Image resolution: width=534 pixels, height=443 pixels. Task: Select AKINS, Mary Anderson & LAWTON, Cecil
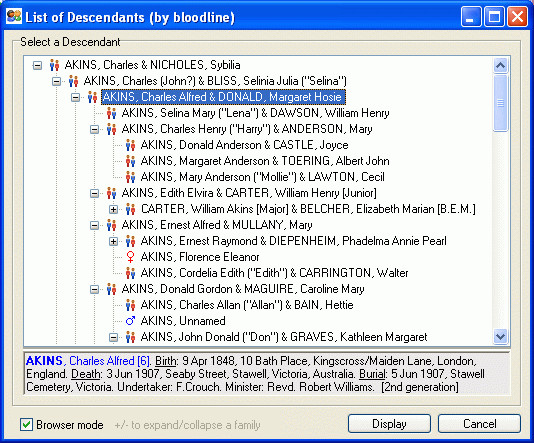click(x=263, y=177)
